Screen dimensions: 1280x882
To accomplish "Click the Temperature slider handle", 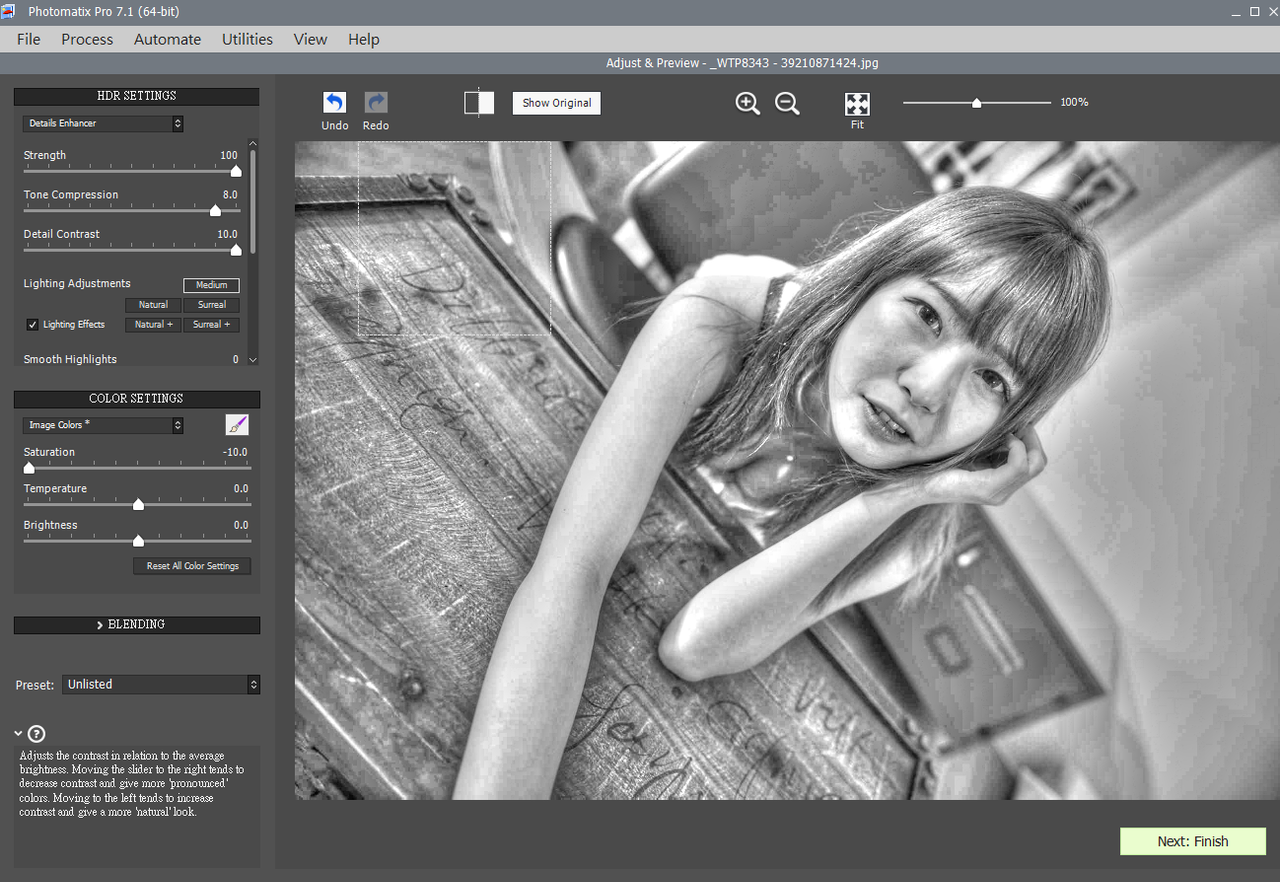I will 138,505.
